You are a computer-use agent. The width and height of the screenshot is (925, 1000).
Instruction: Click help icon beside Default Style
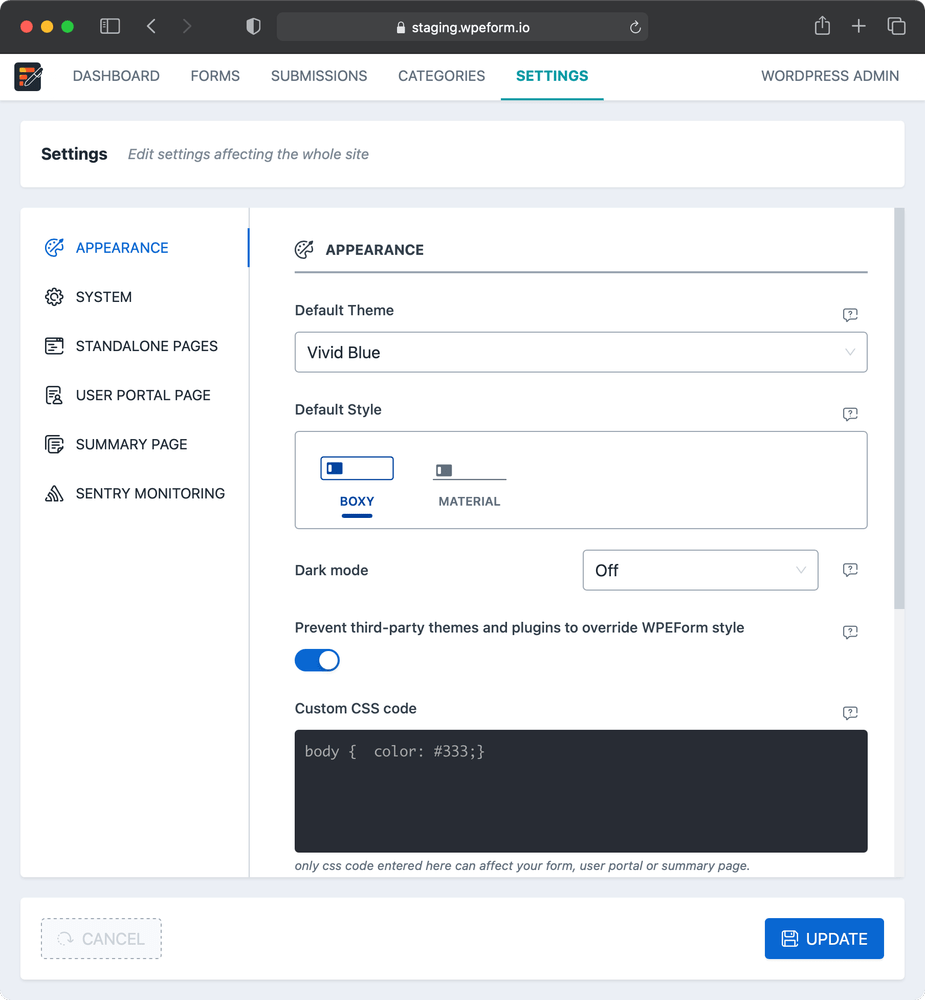coord(850,414)
